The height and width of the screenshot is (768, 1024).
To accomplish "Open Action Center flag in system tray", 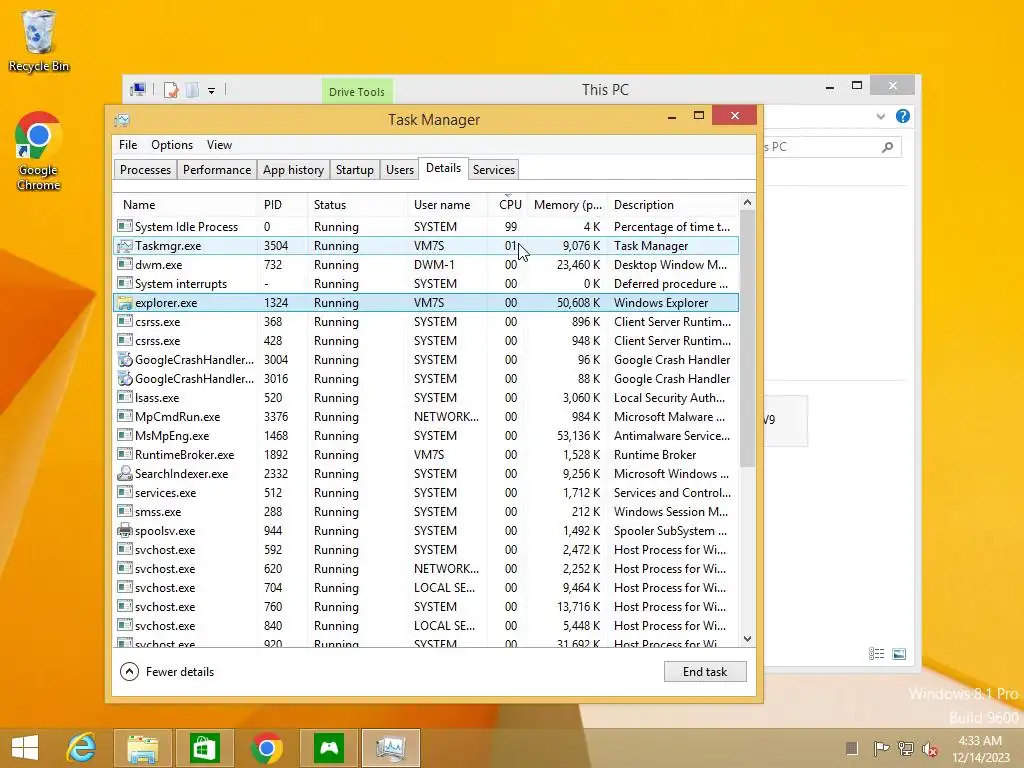I will (881, 748).
